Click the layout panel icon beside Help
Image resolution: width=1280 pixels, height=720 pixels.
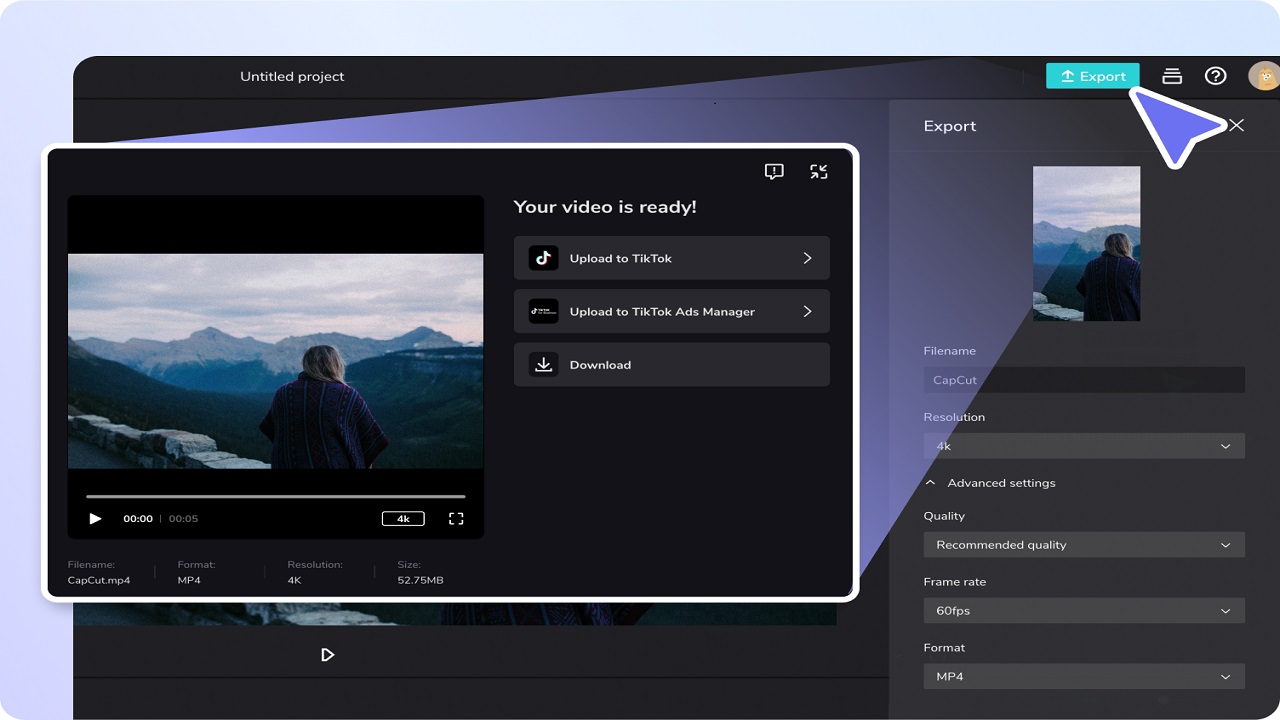pos(1171,75)
